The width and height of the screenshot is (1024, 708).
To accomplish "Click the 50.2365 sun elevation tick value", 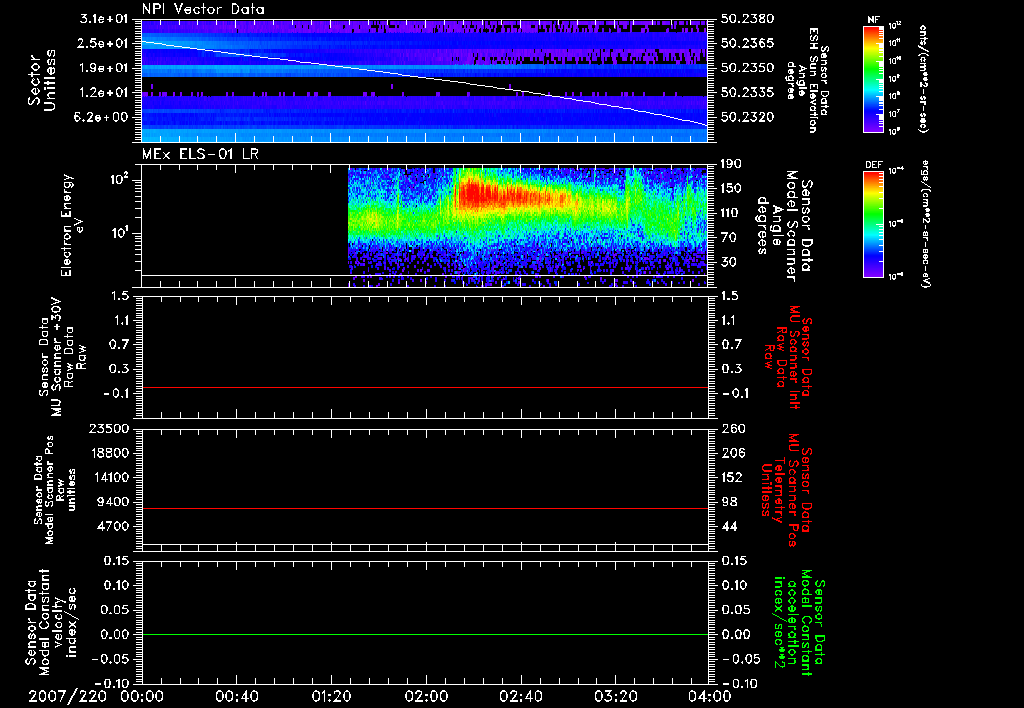I will (748, 43).
